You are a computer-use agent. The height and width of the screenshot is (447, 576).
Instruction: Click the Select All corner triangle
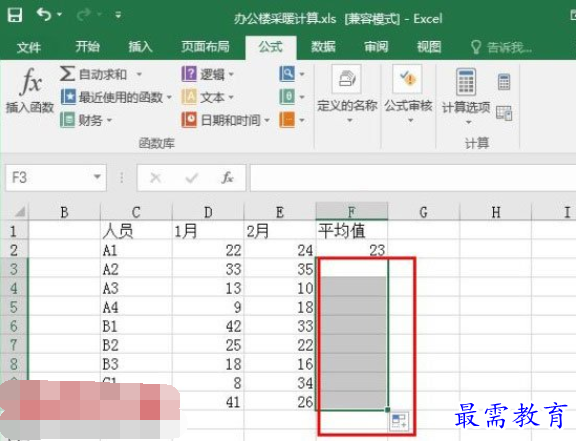(x=19, y=212)
